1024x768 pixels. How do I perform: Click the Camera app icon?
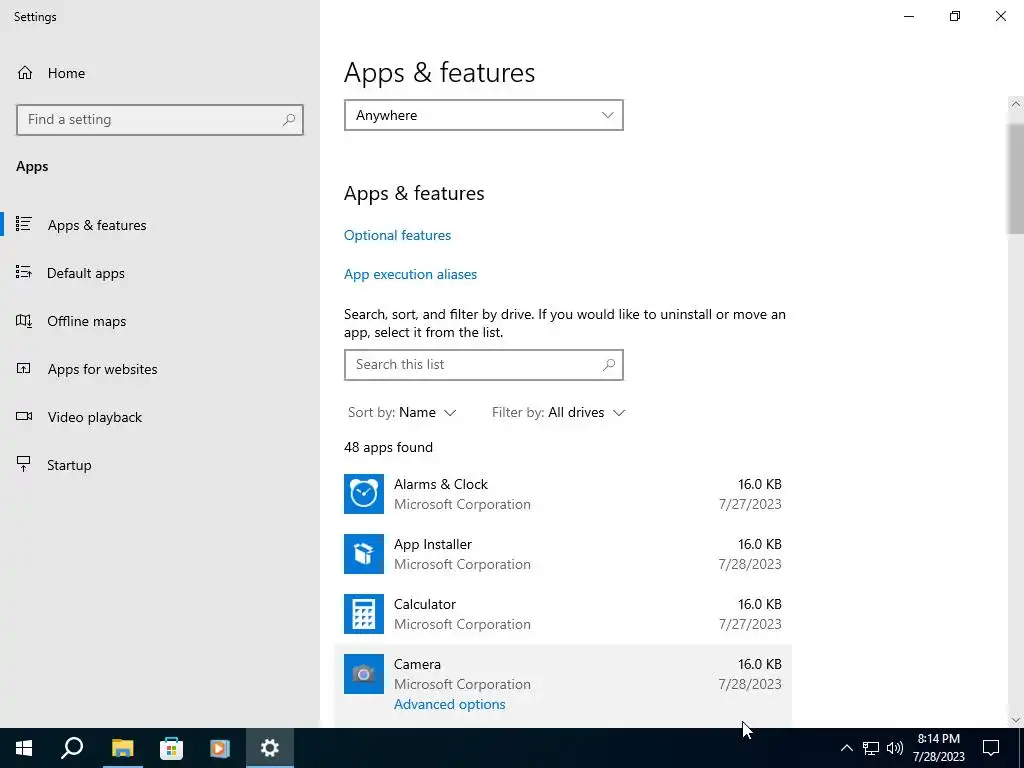pos(364,674)
